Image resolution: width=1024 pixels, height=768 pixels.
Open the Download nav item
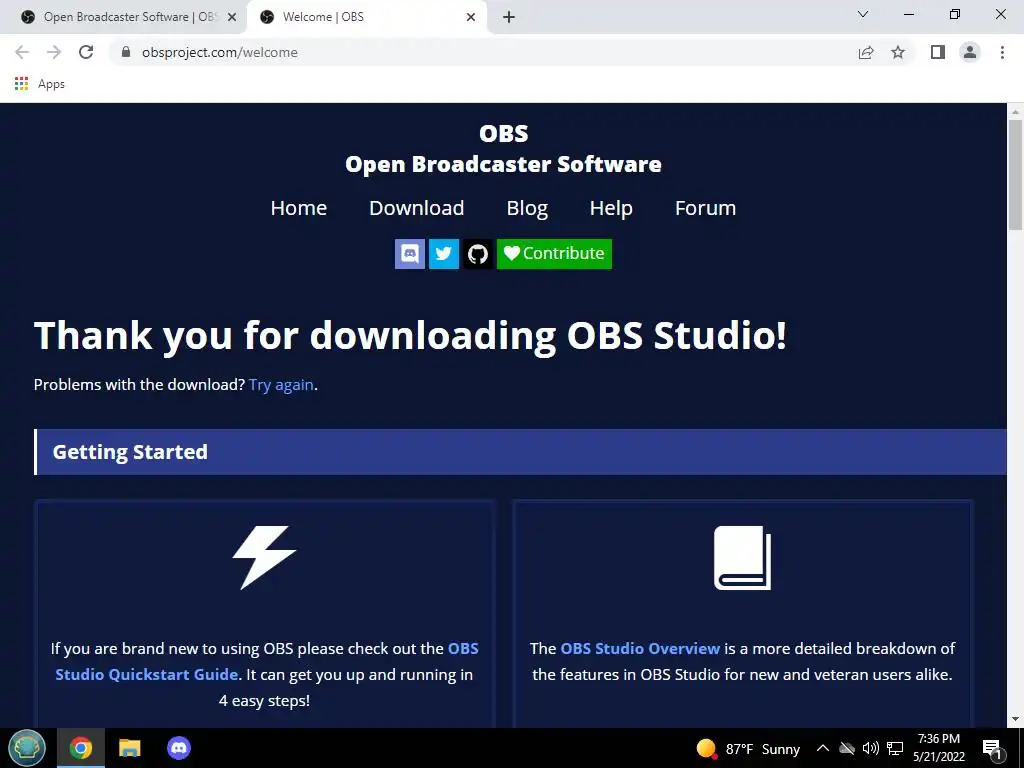[417, 208]
